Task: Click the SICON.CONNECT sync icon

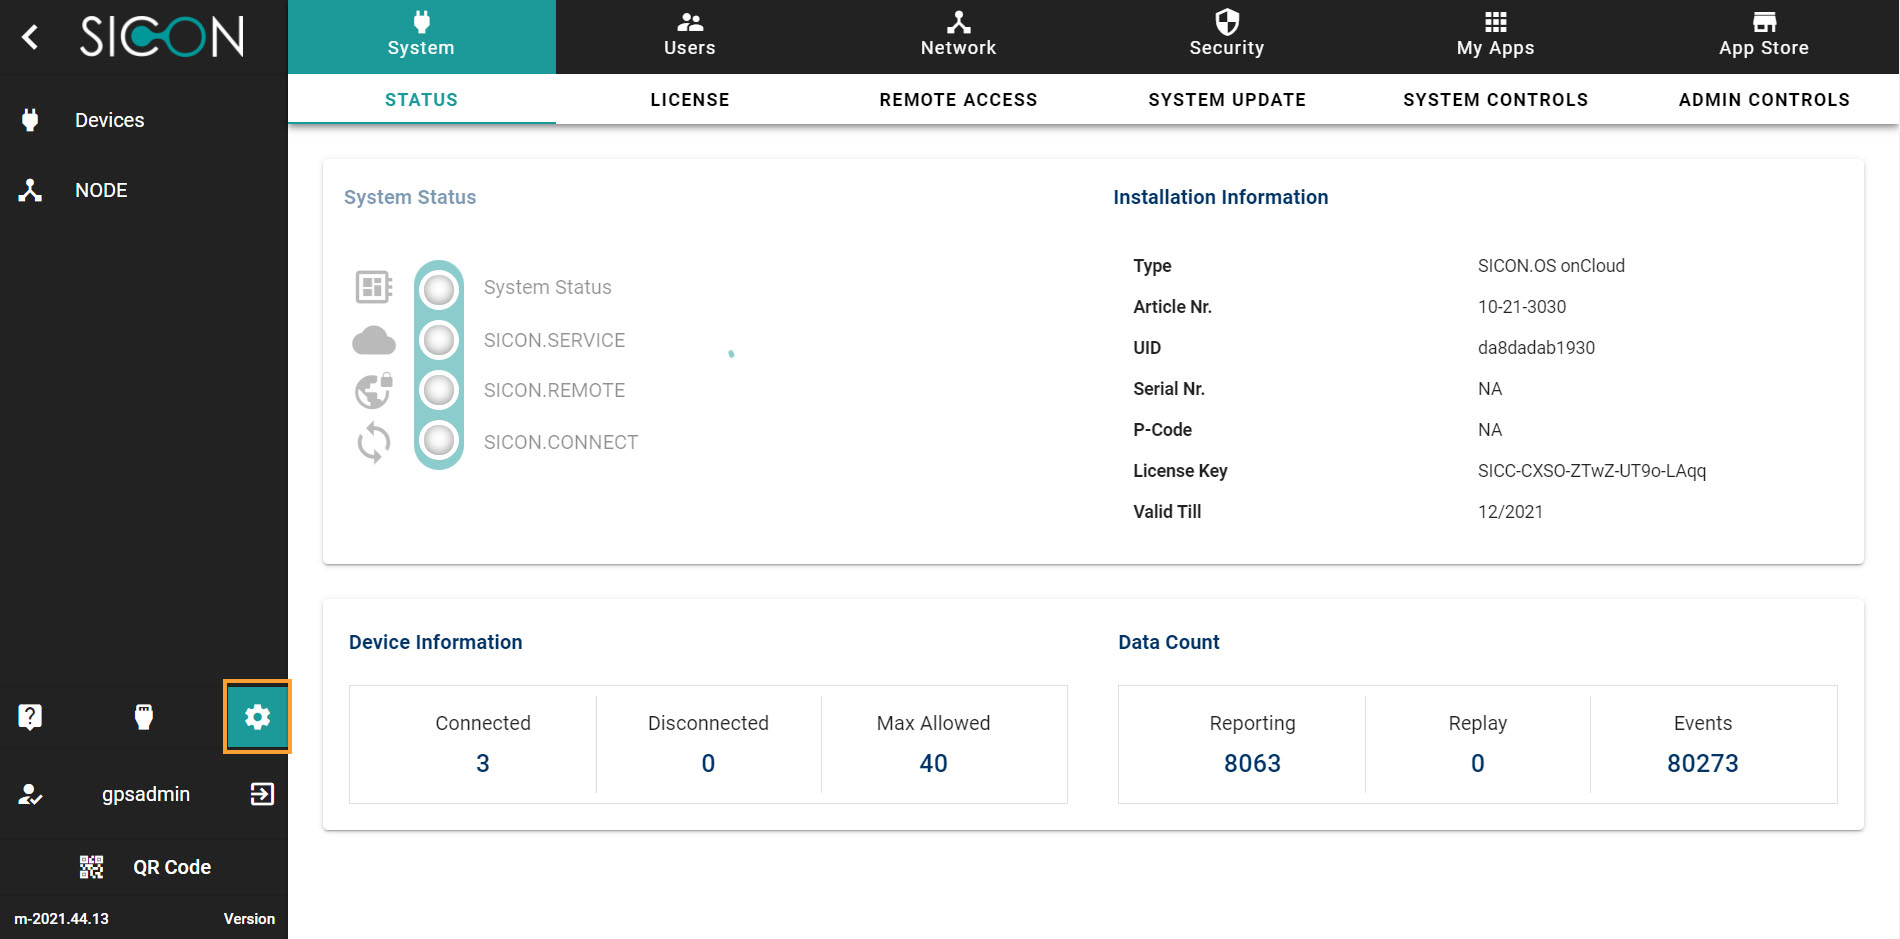Action: (x=373, y=442)
